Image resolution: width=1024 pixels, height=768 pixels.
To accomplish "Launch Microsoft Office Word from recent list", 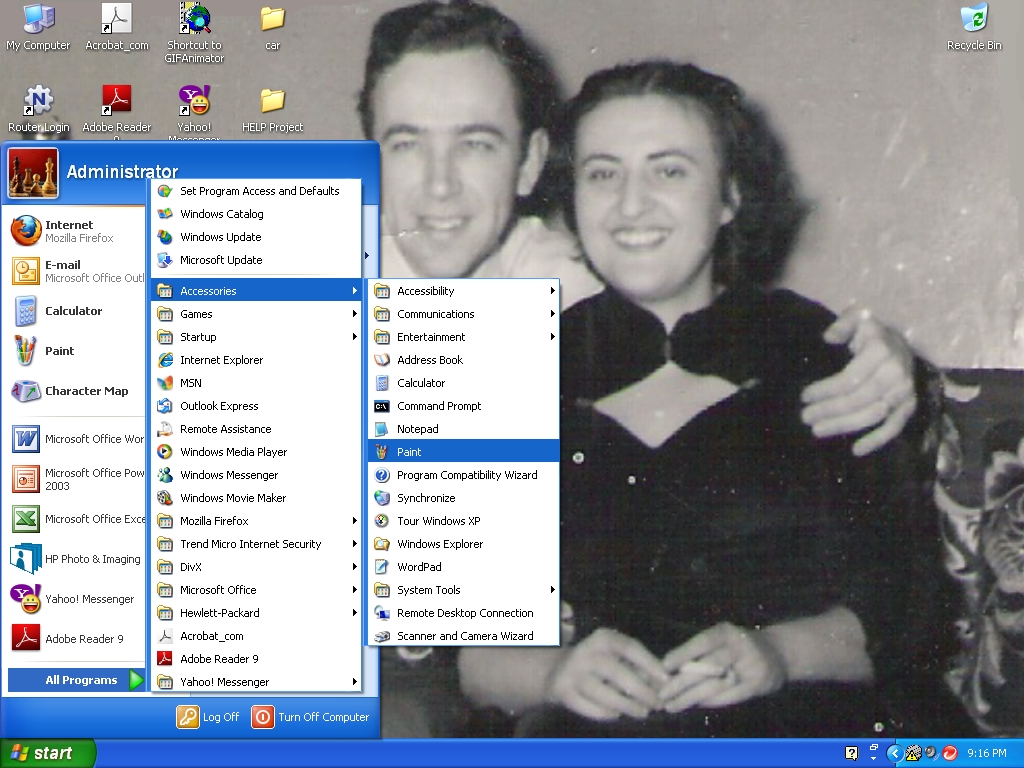I will pyautogui.click(x=74, y=439).
